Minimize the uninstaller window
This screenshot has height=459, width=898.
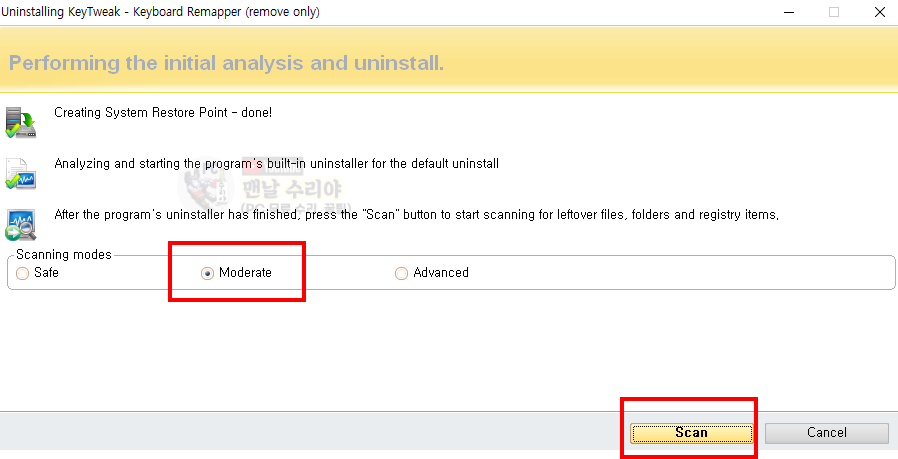coord(789,12)
